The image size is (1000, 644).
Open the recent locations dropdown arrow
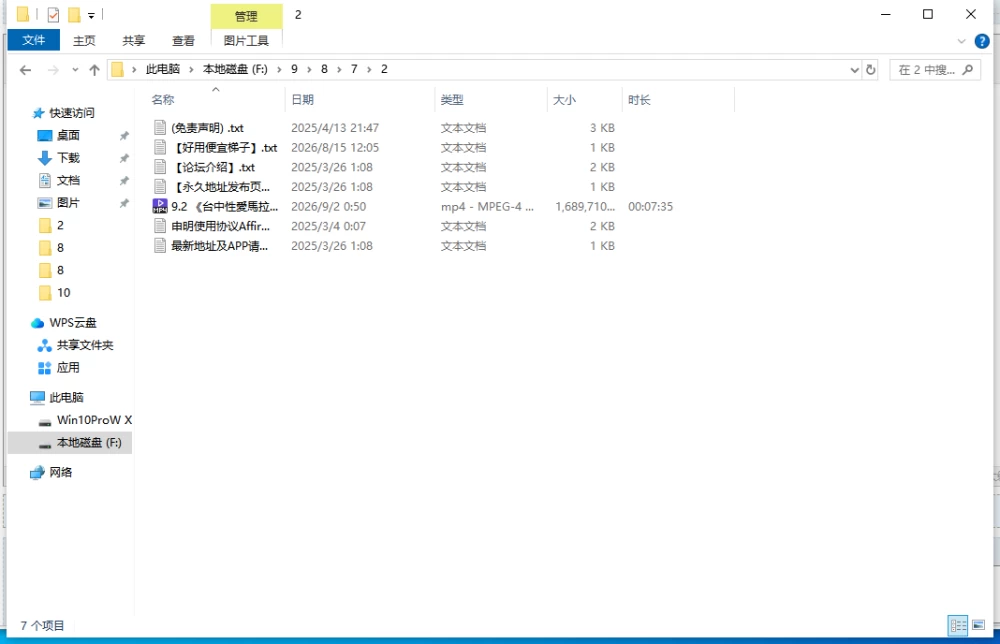(75, 70)
